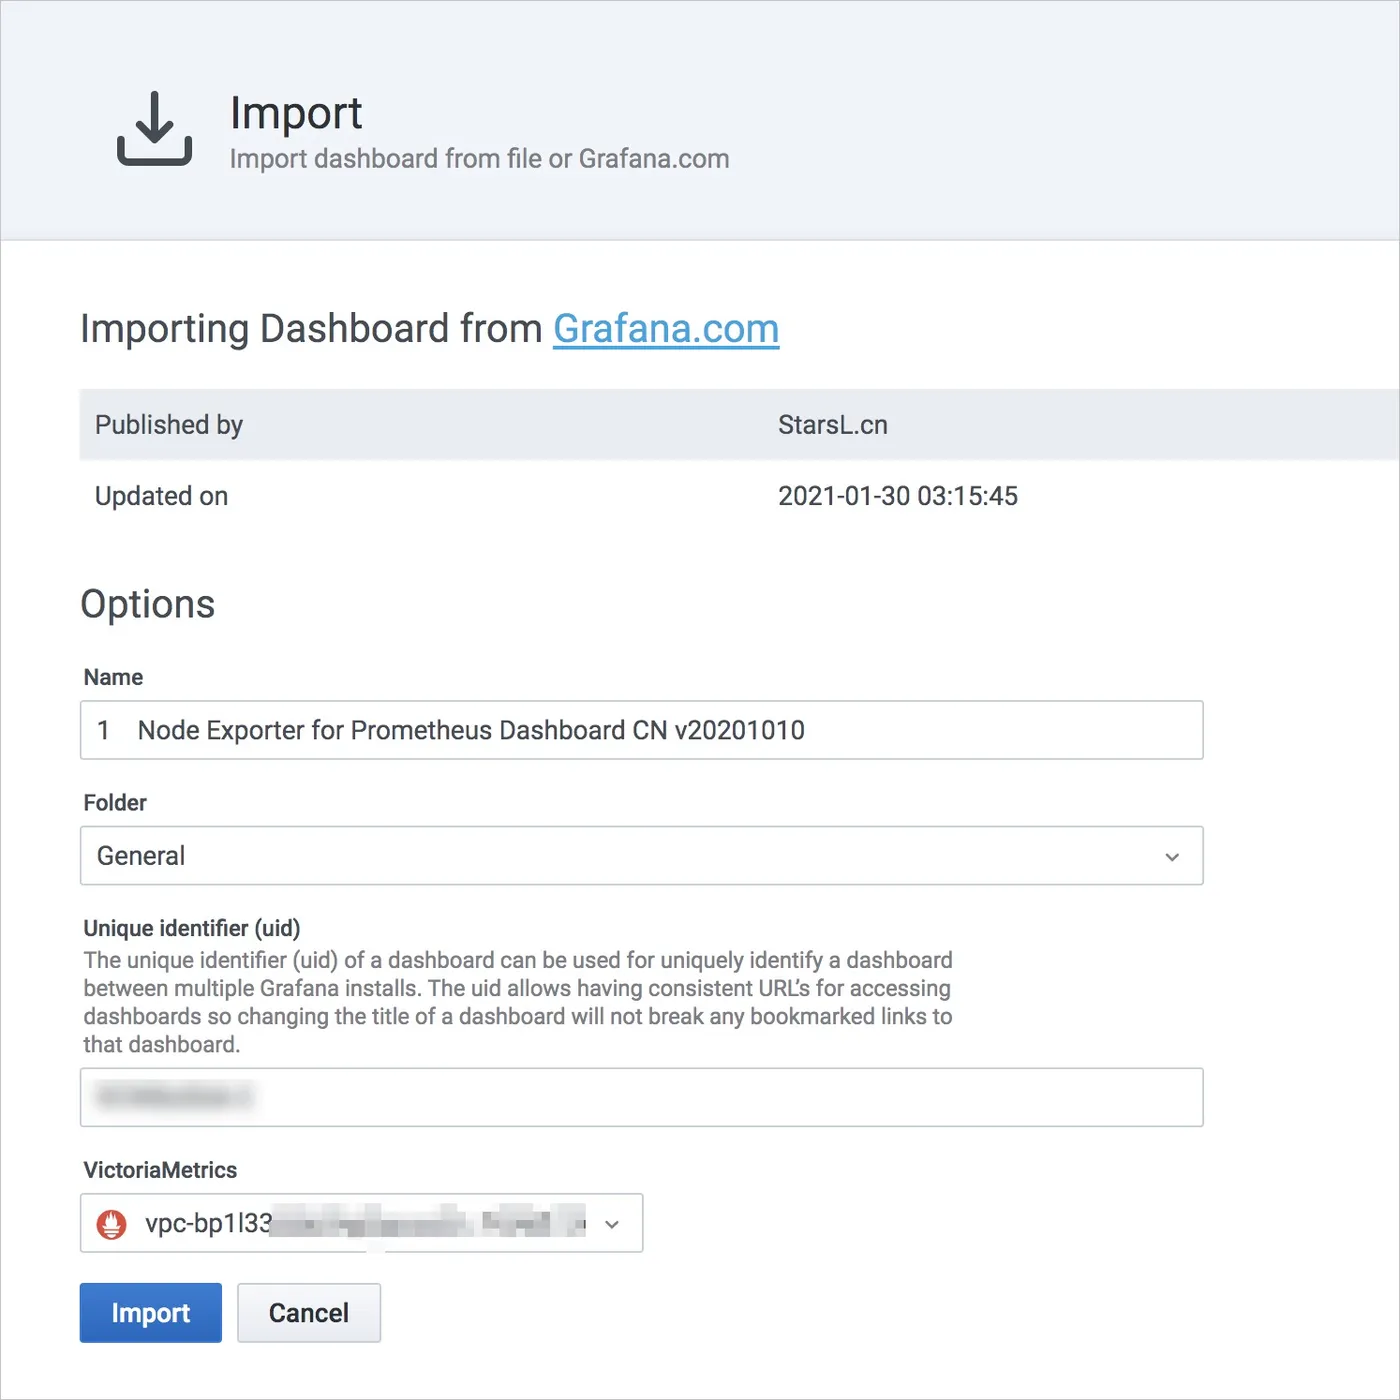Click the 'Published by' table cell
1400x1400 pixels.
click(169, 425)
